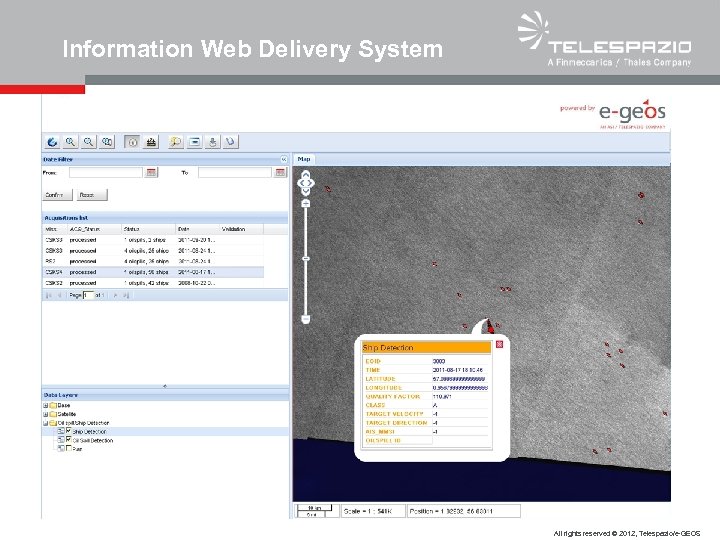Collapse the Oil spill/Ship Detection folder
Viewport: 720px width, 540px height.
pos(46,423)
